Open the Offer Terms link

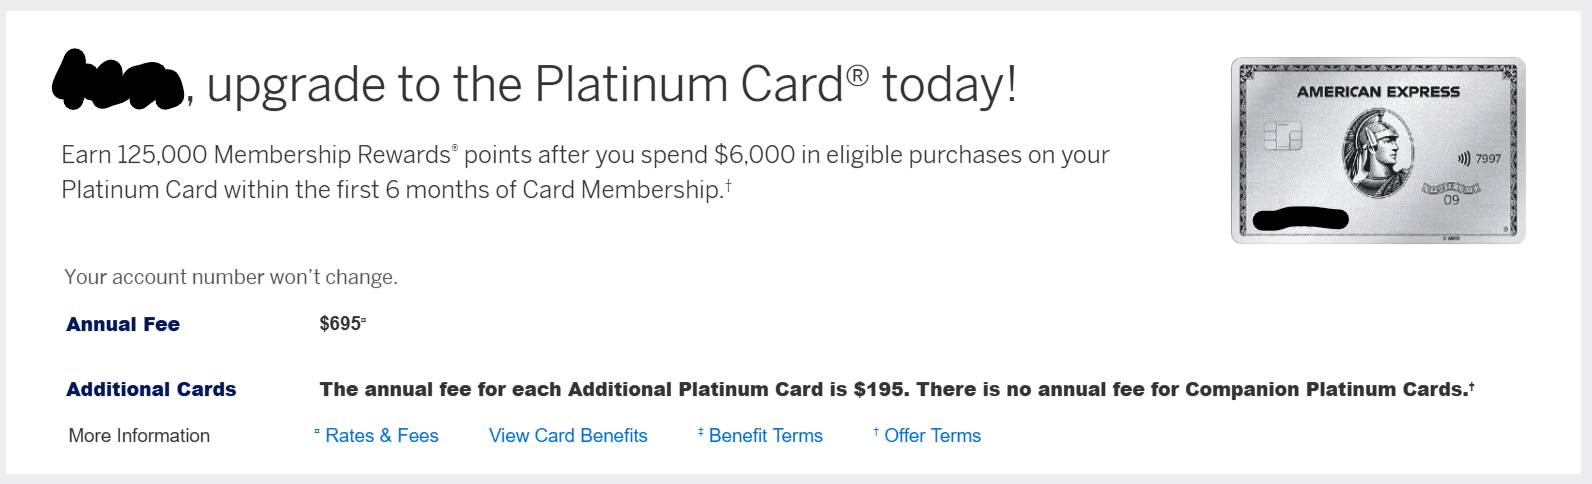pos(932,436)
